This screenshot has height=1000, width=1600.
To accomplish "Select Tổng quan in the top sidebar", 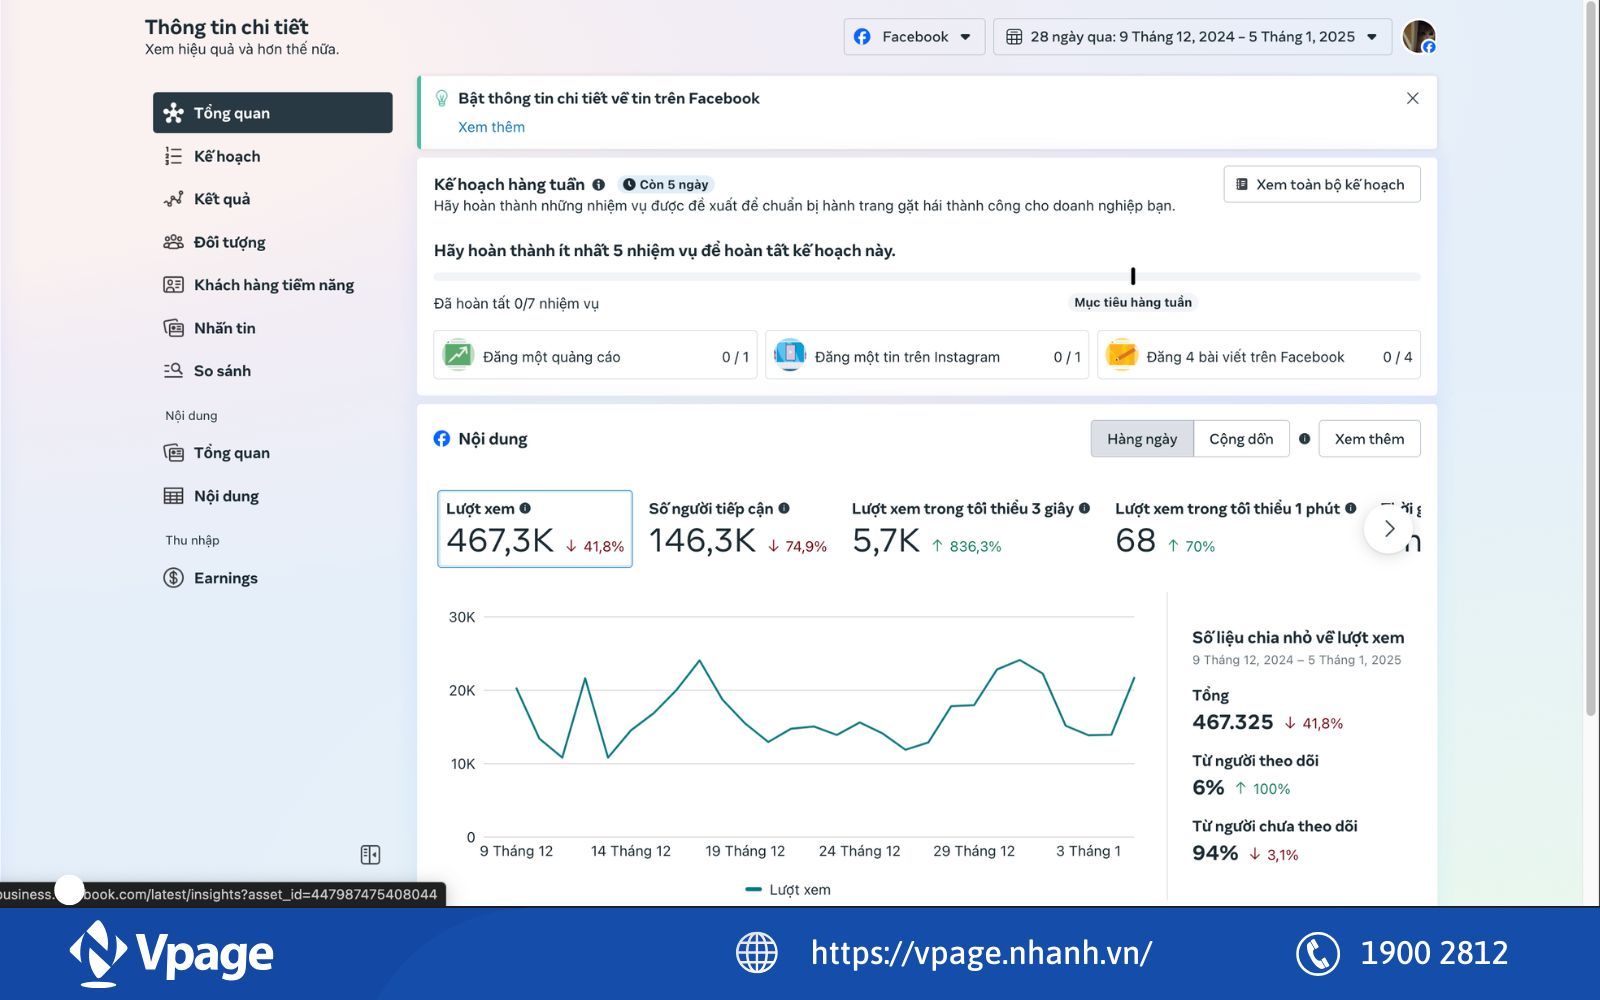I will (273, 113).
